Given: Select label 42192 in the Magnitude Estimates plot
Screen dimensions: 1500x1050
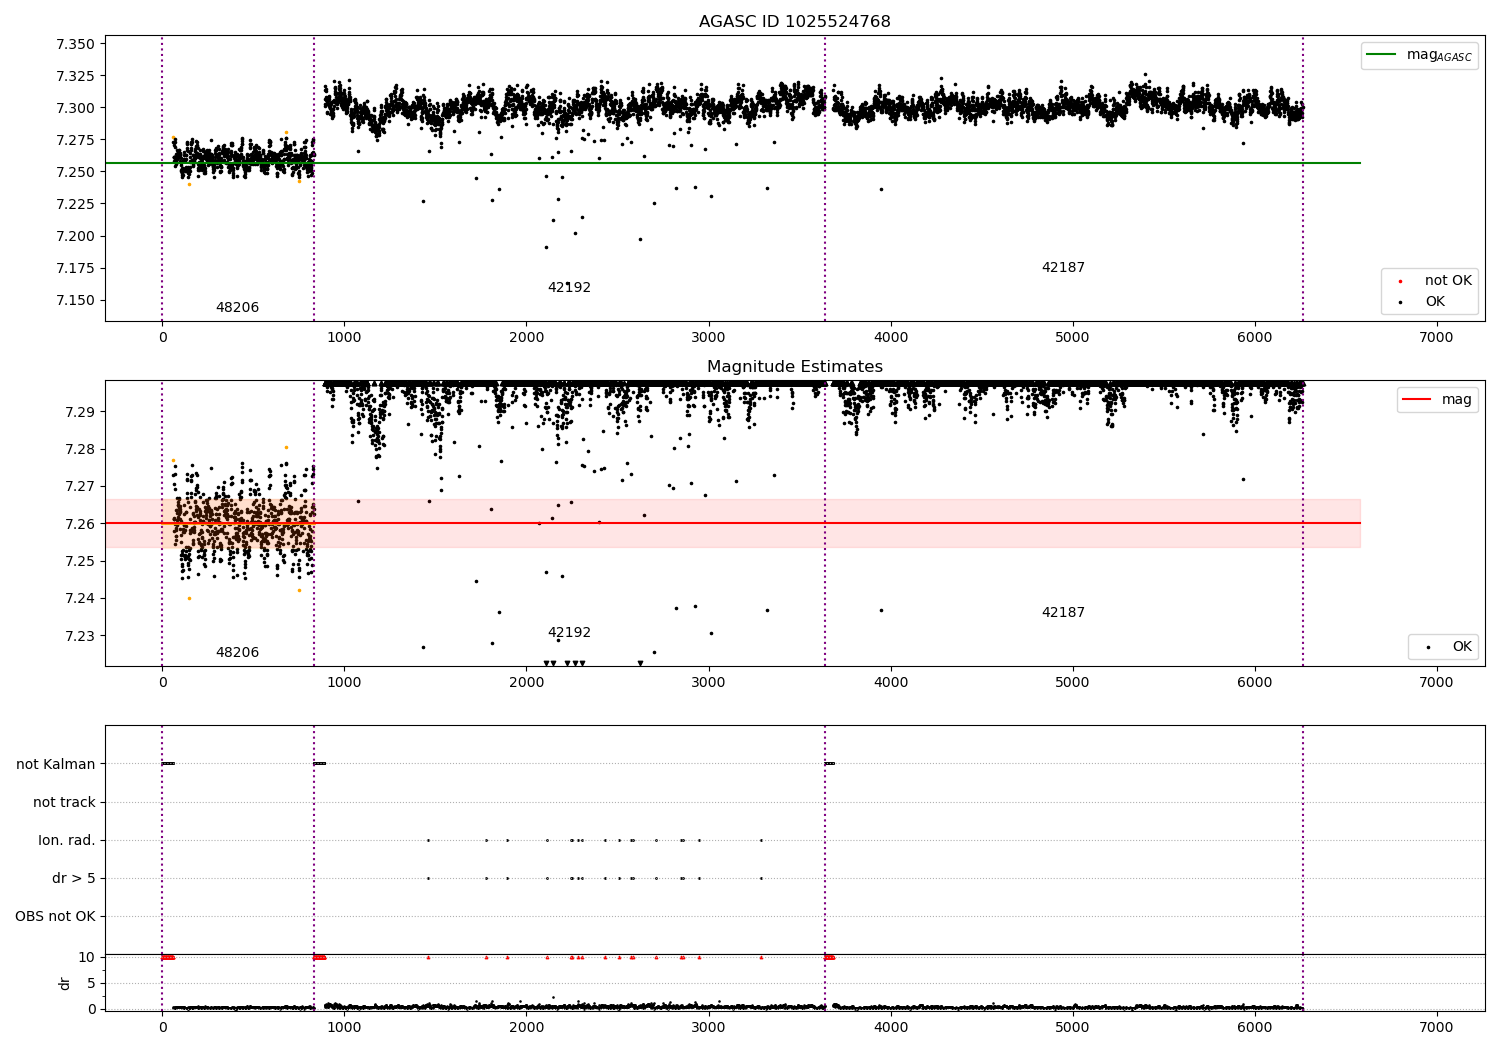Looking at the screenshot, I should click(x=569, y=633).
